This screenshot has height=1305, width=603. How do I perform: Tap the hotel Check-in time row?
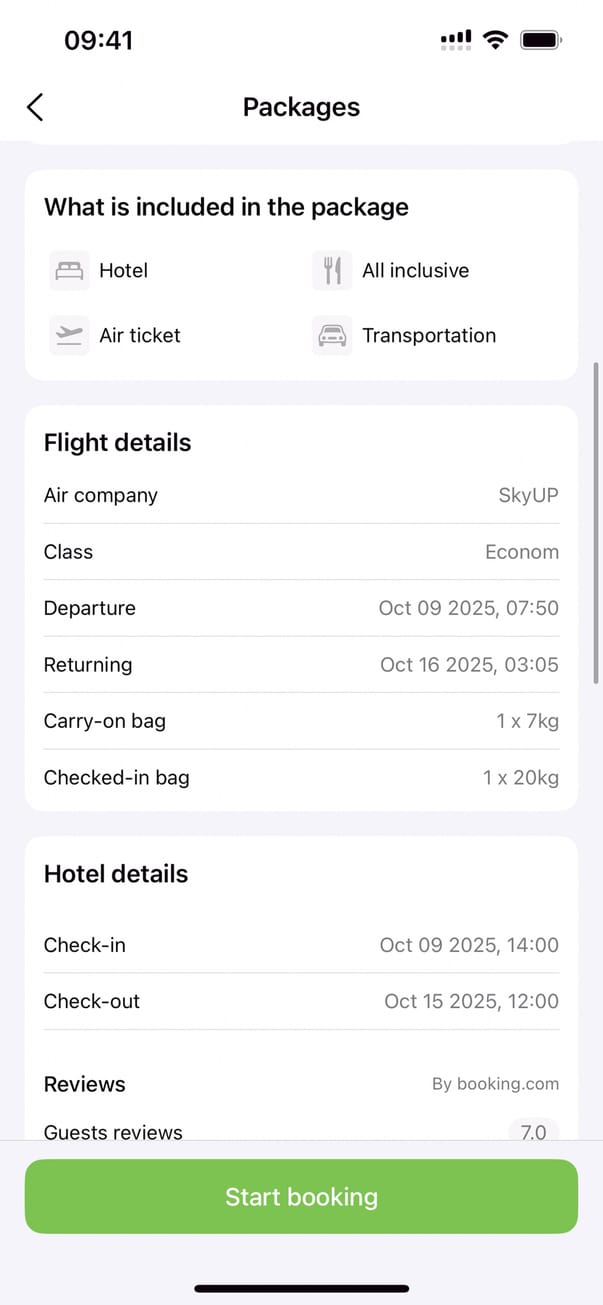[301, 945]
